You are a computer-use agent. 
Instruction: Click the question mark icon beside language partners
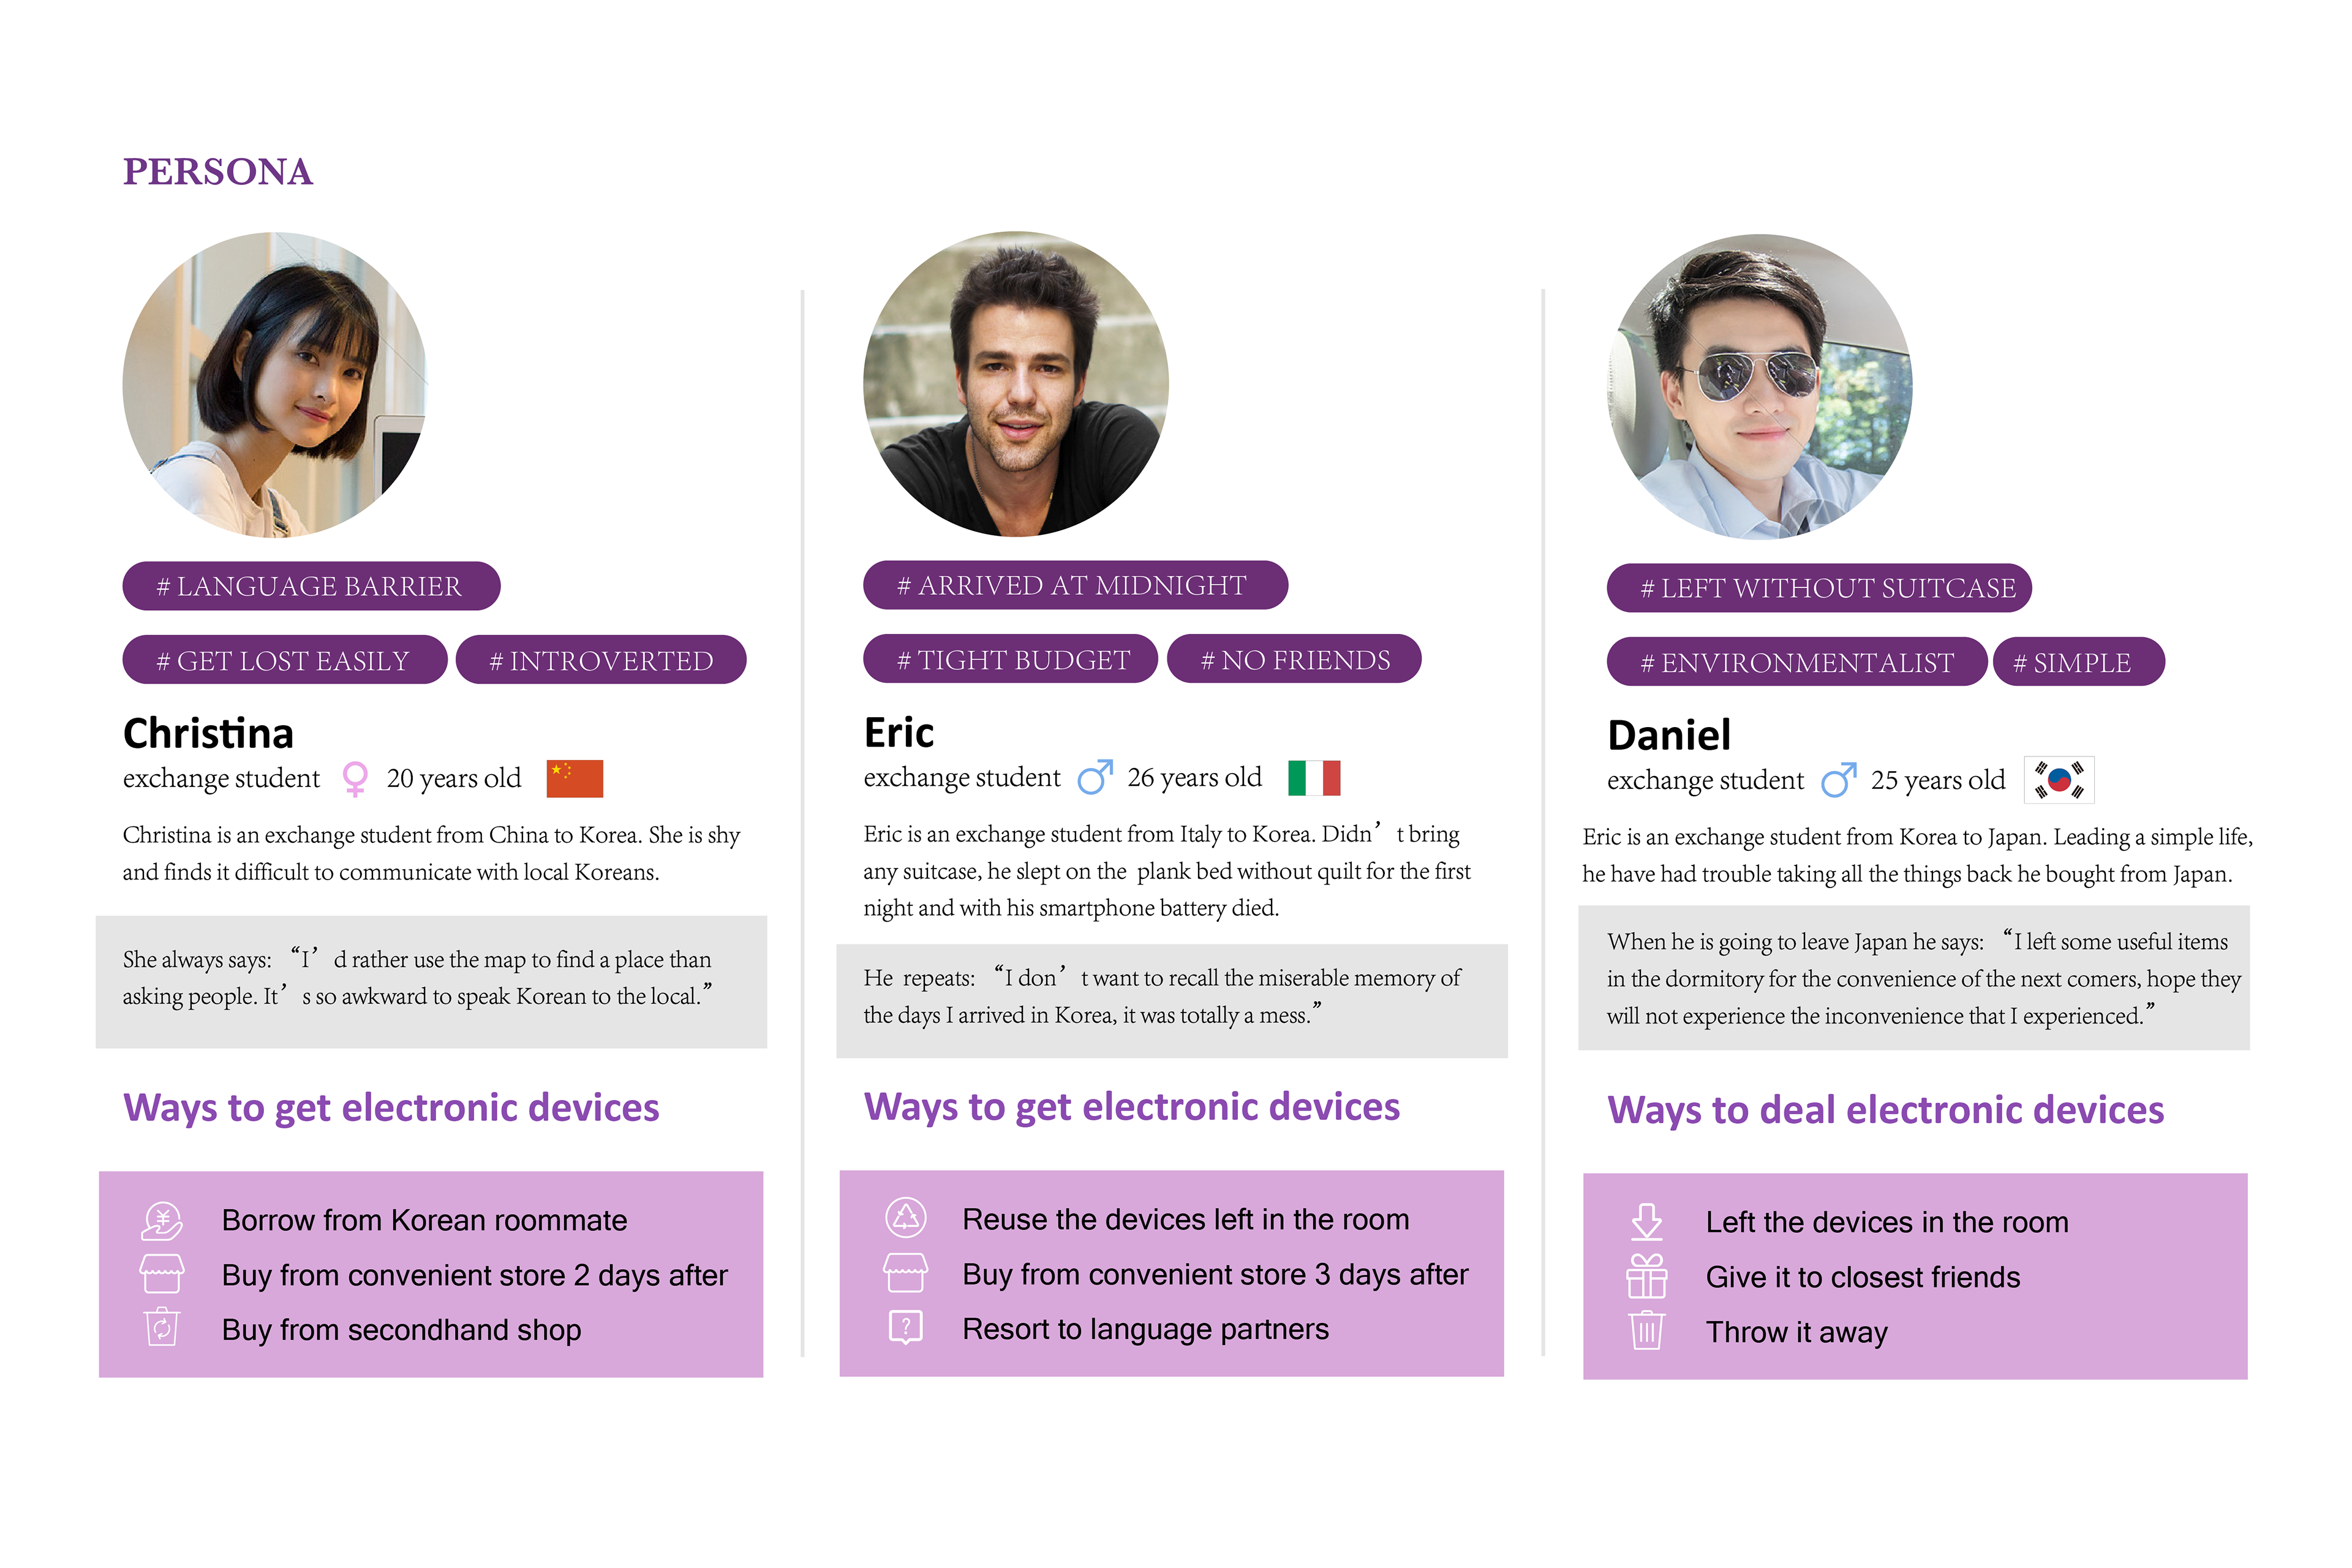(905, 1327)
